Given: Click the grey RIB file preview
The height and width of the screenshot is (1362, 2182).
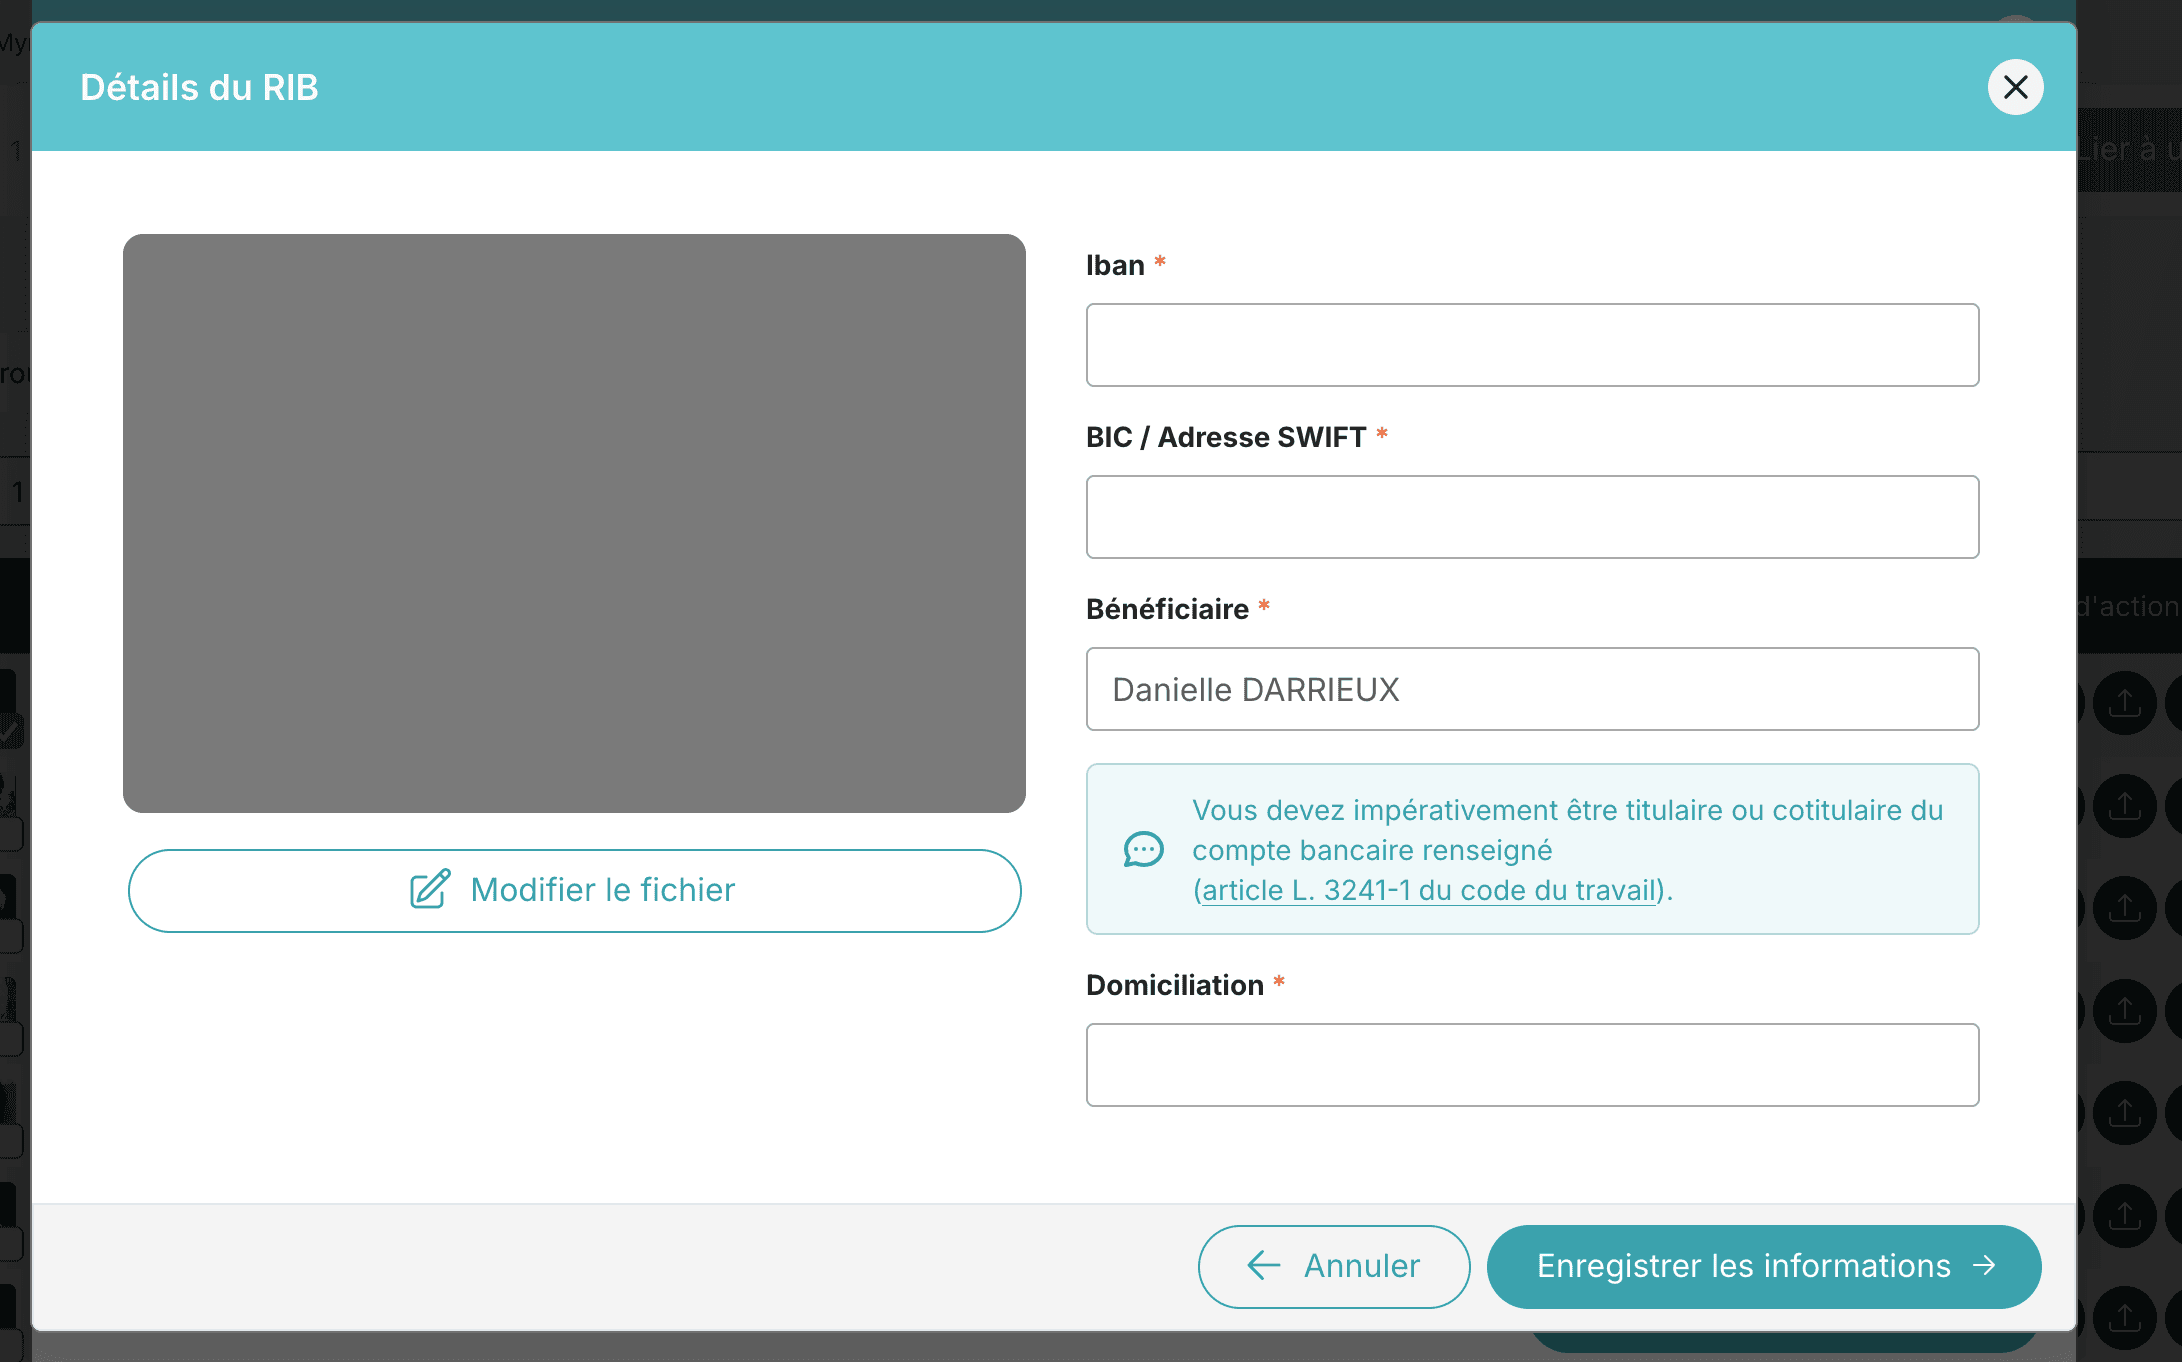Looking at the screenshot, I should [x=574, y=523].
